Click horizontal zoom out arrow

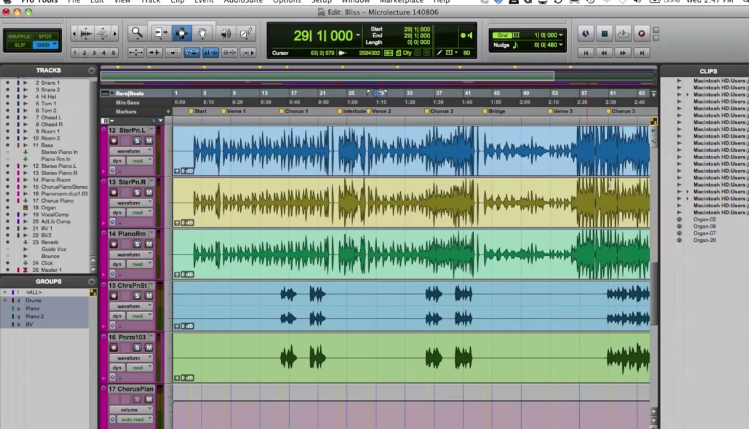(74, 33)
